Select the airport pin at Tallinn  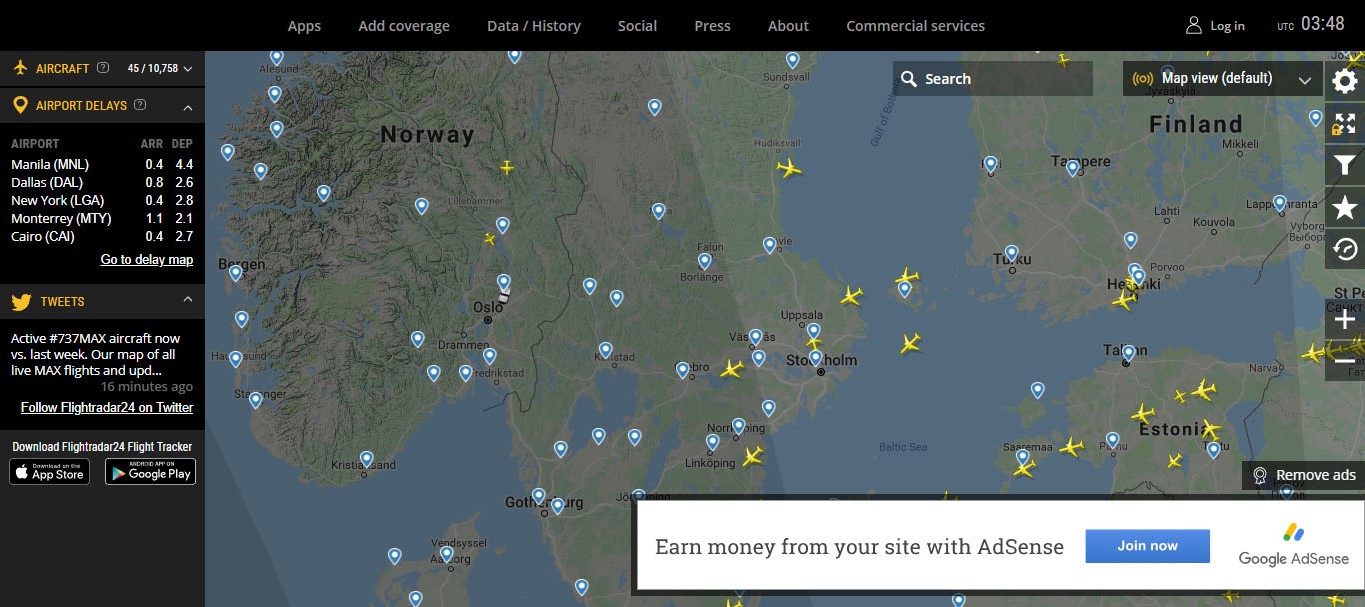coord(1128,352)
